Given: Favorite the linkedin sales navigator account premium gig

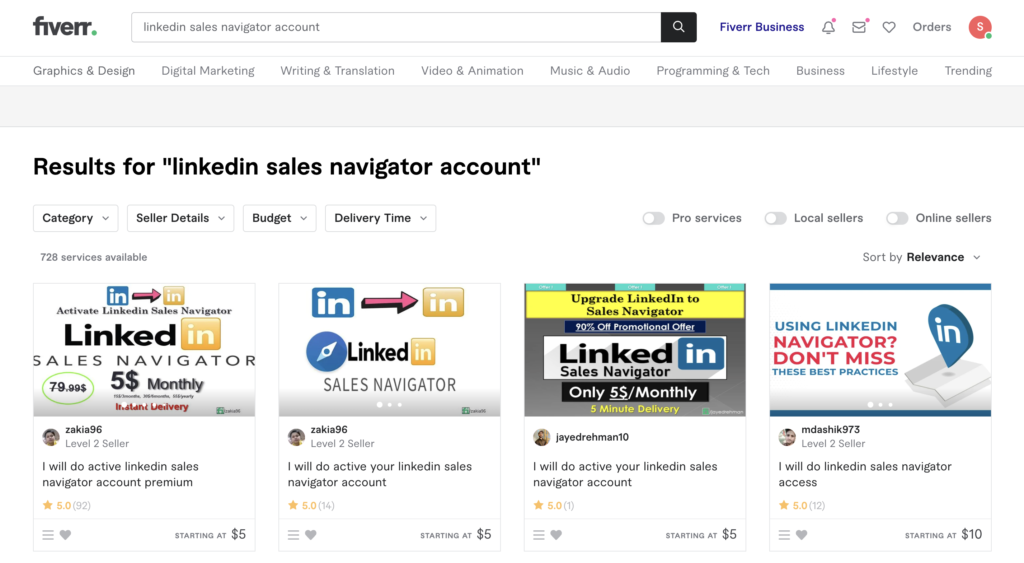Looking at the screenshot, I should (x=65, y=535).
